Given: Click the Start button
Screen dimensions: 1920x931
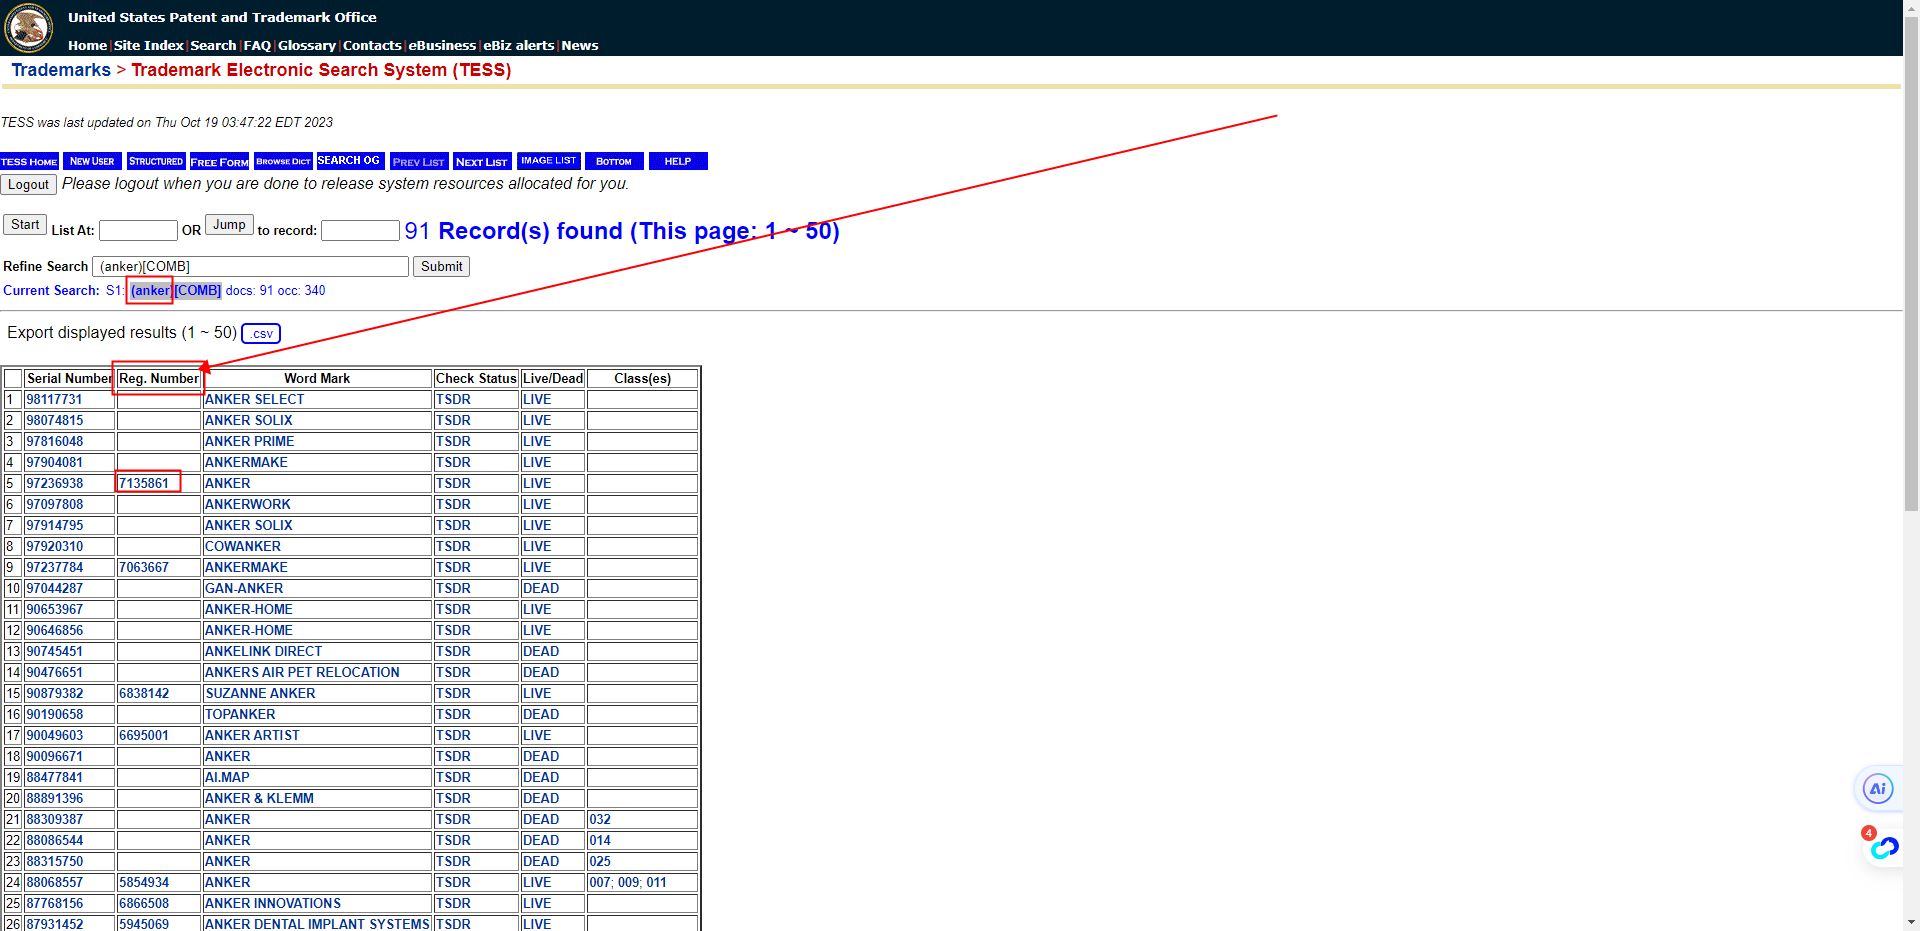Looking at the screenshot, I should (25, 225).
